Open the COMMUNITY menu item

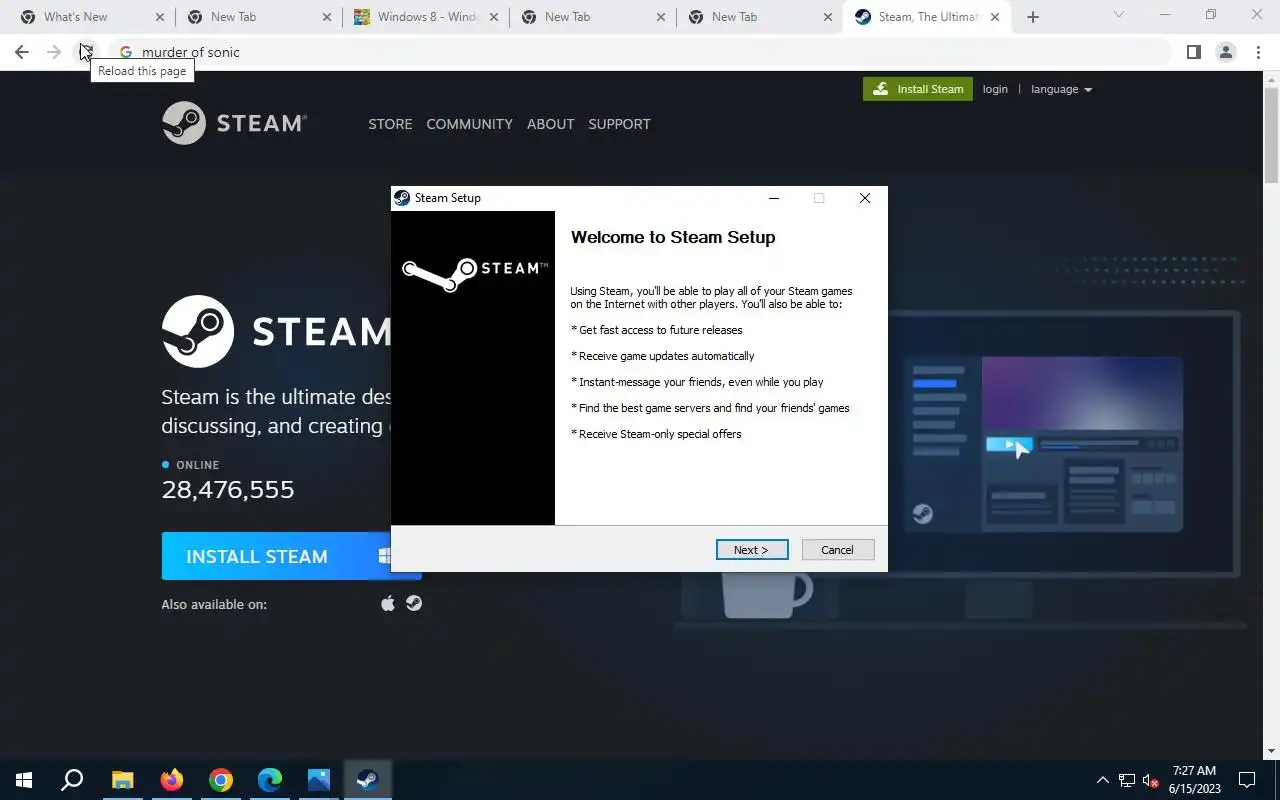tap(469, 124)
